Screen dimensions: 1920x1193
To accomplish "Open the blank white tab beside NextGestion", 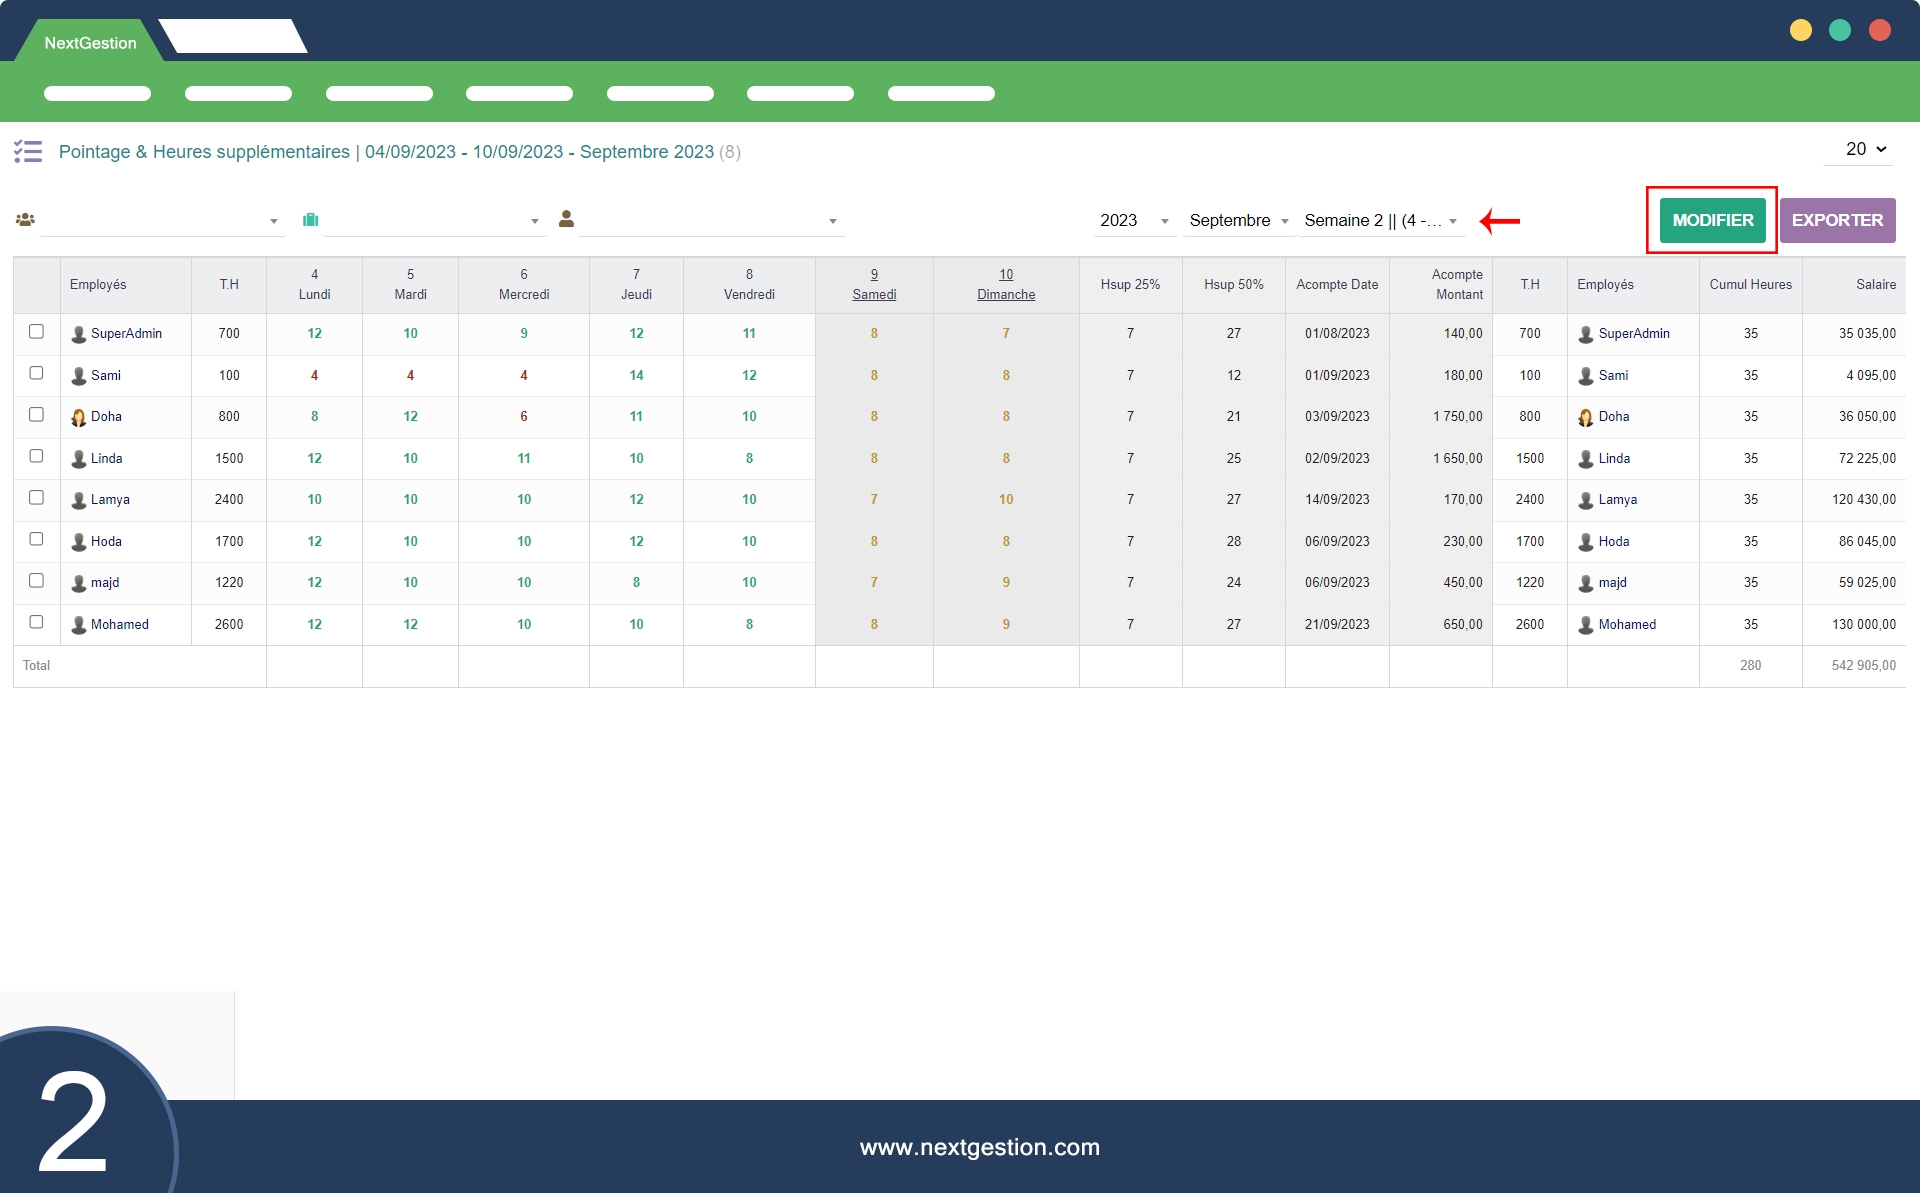I will coord(233,38).
